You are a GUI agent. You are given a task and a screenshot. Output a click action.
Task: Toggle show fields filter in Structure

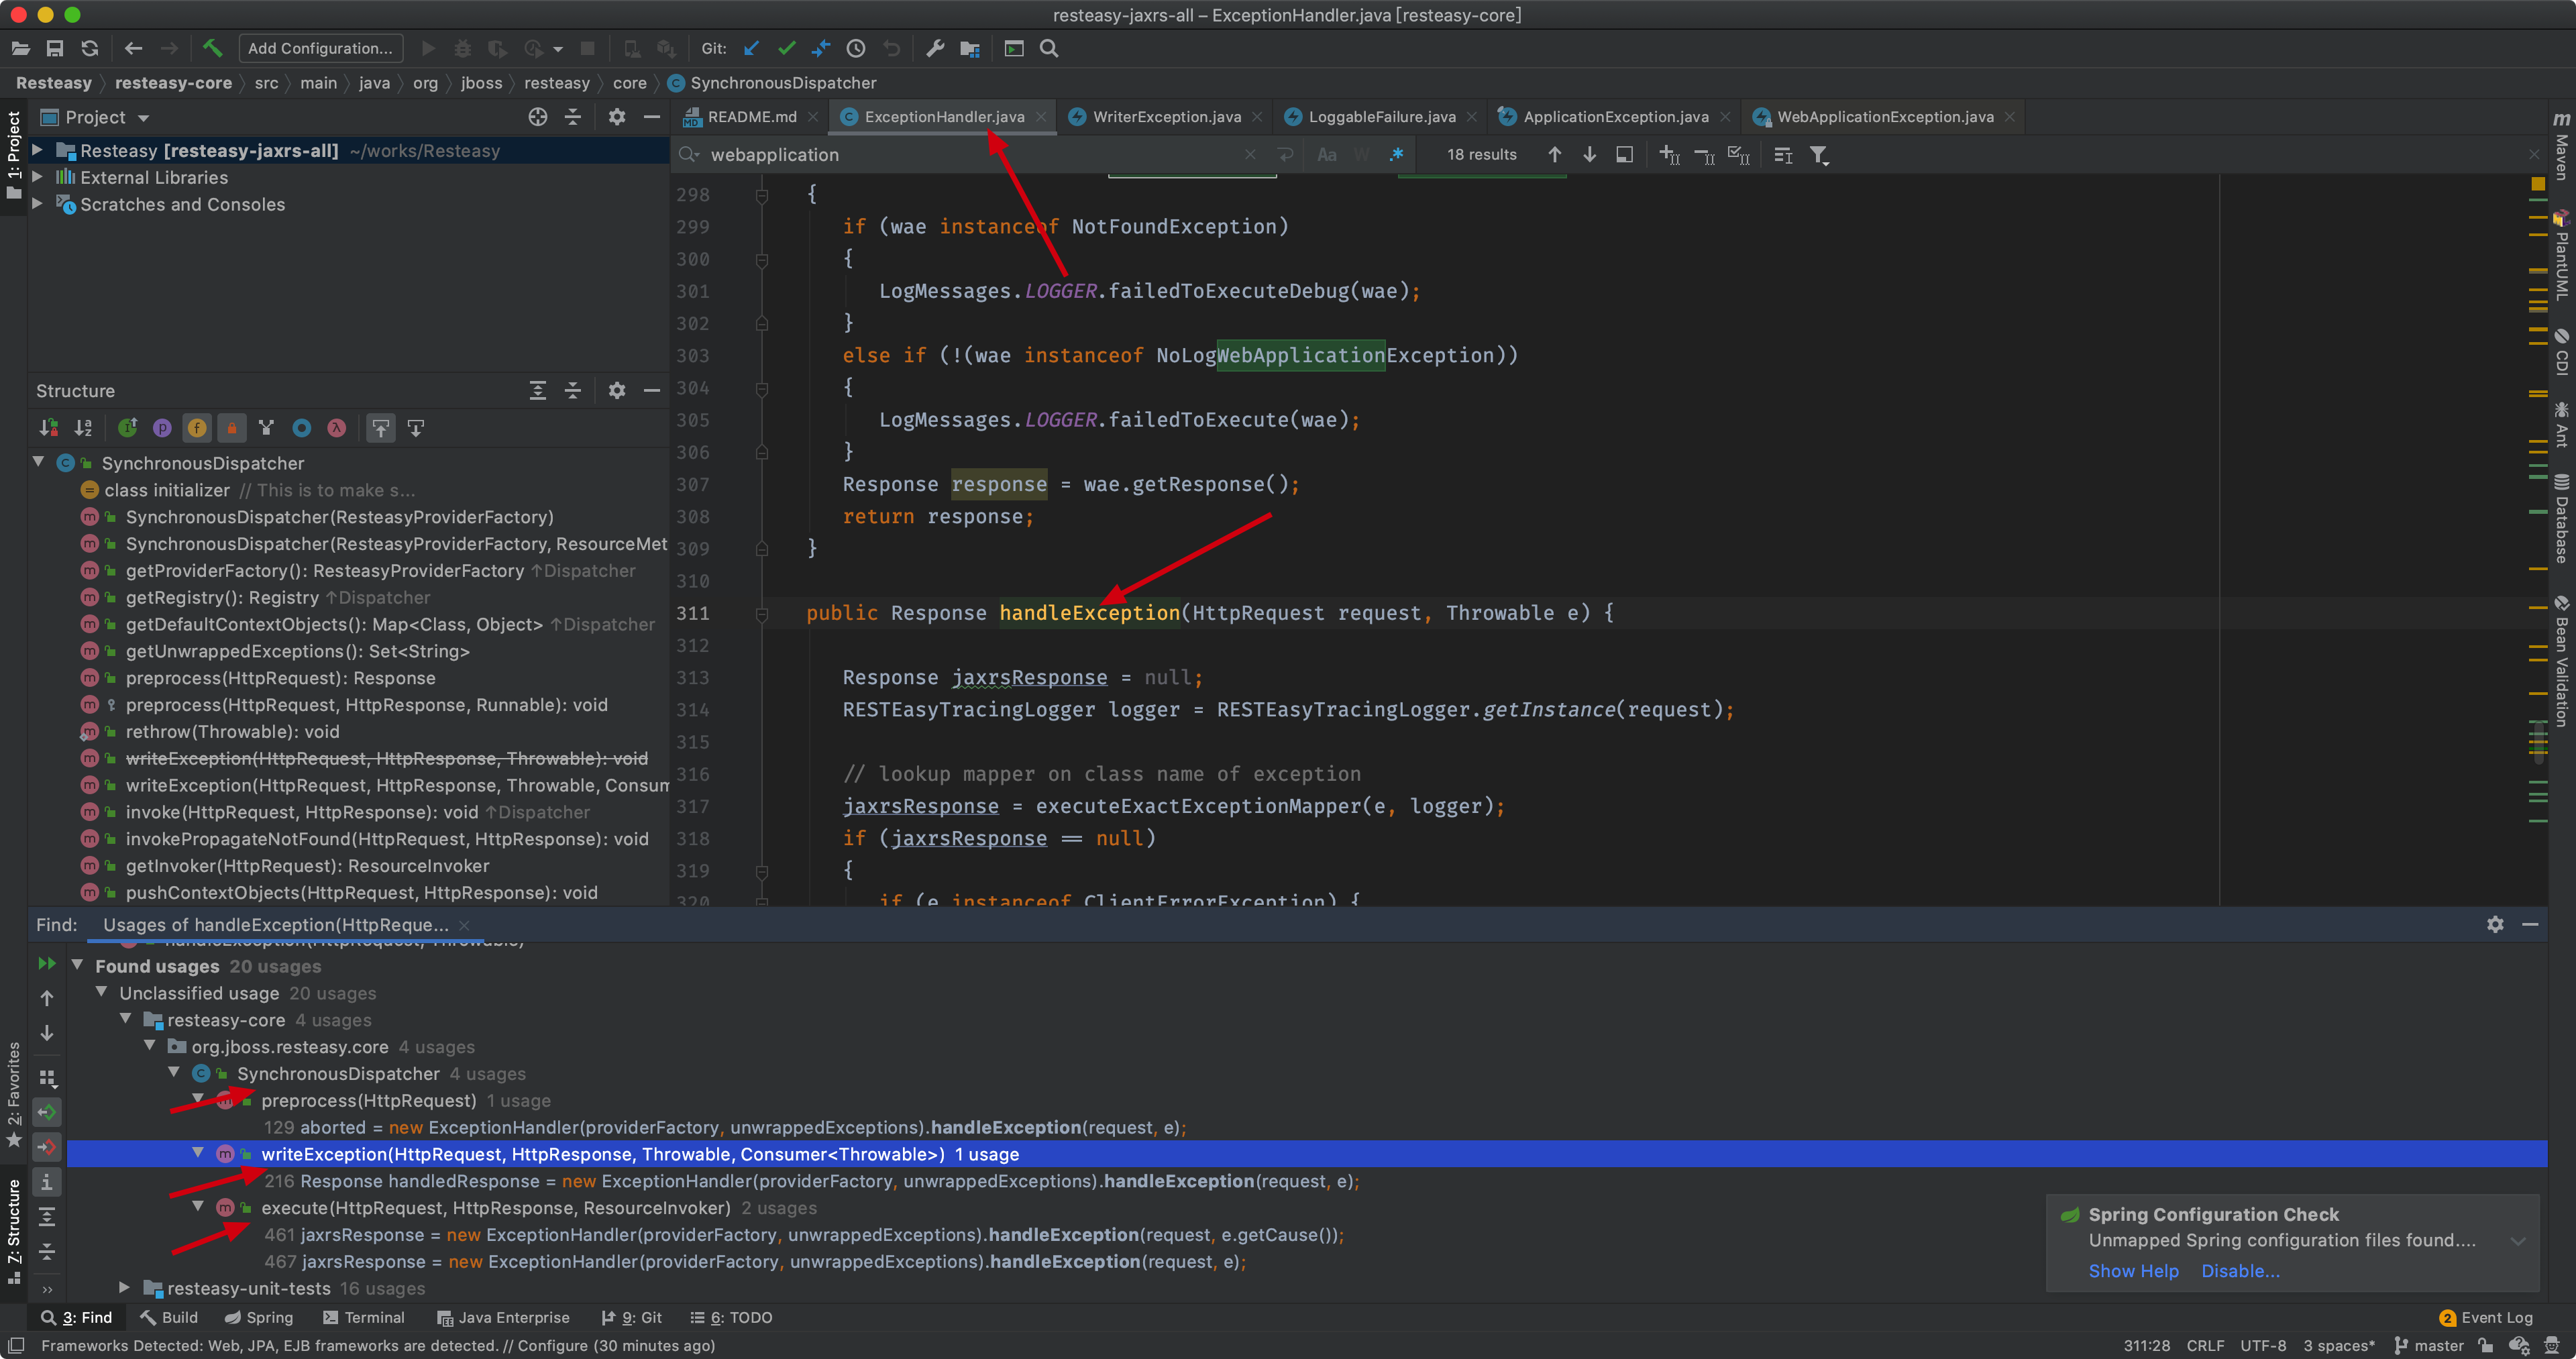click(x=197, y=428)
